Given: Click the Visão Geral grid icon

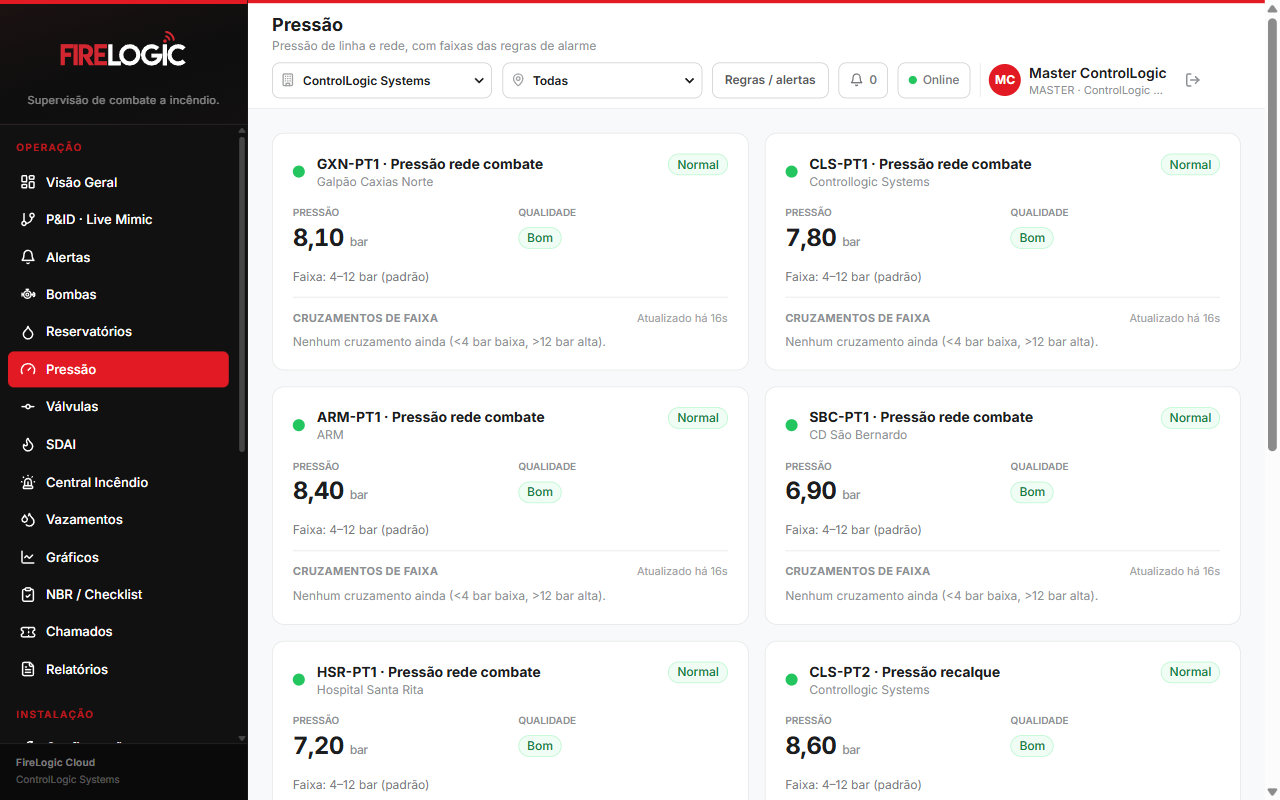Looking at the screenshot, I should [x=28, y=182].
